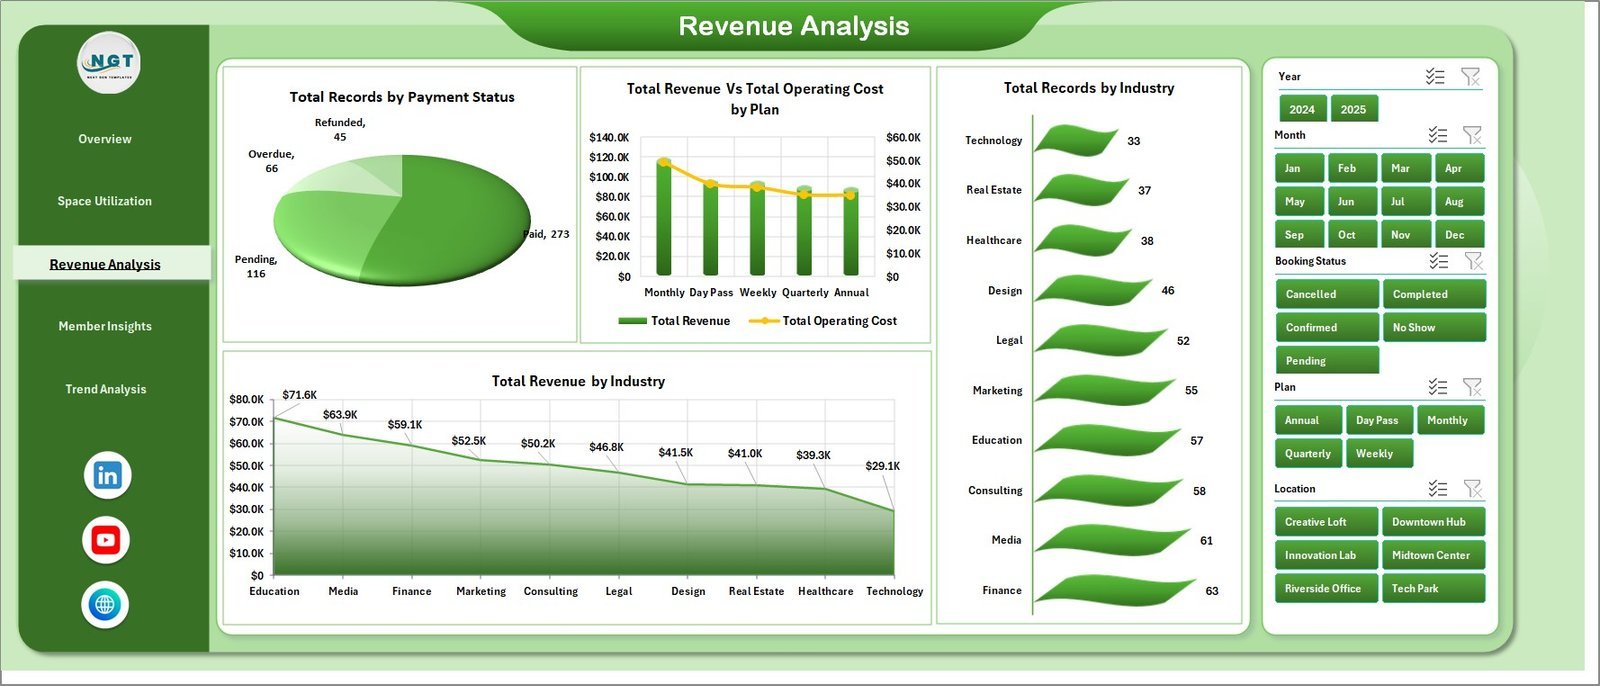This screenshot has width=1600, height=686.
Task: Toggle the Cancelled booking status filter
Action: (1326, 294)
